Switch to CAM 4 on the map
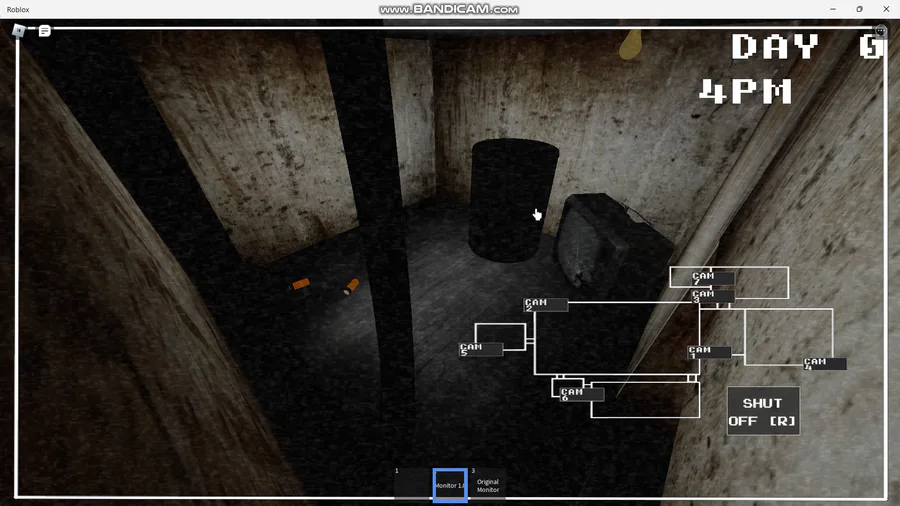 pyautogui.click(x=825, y=364)
